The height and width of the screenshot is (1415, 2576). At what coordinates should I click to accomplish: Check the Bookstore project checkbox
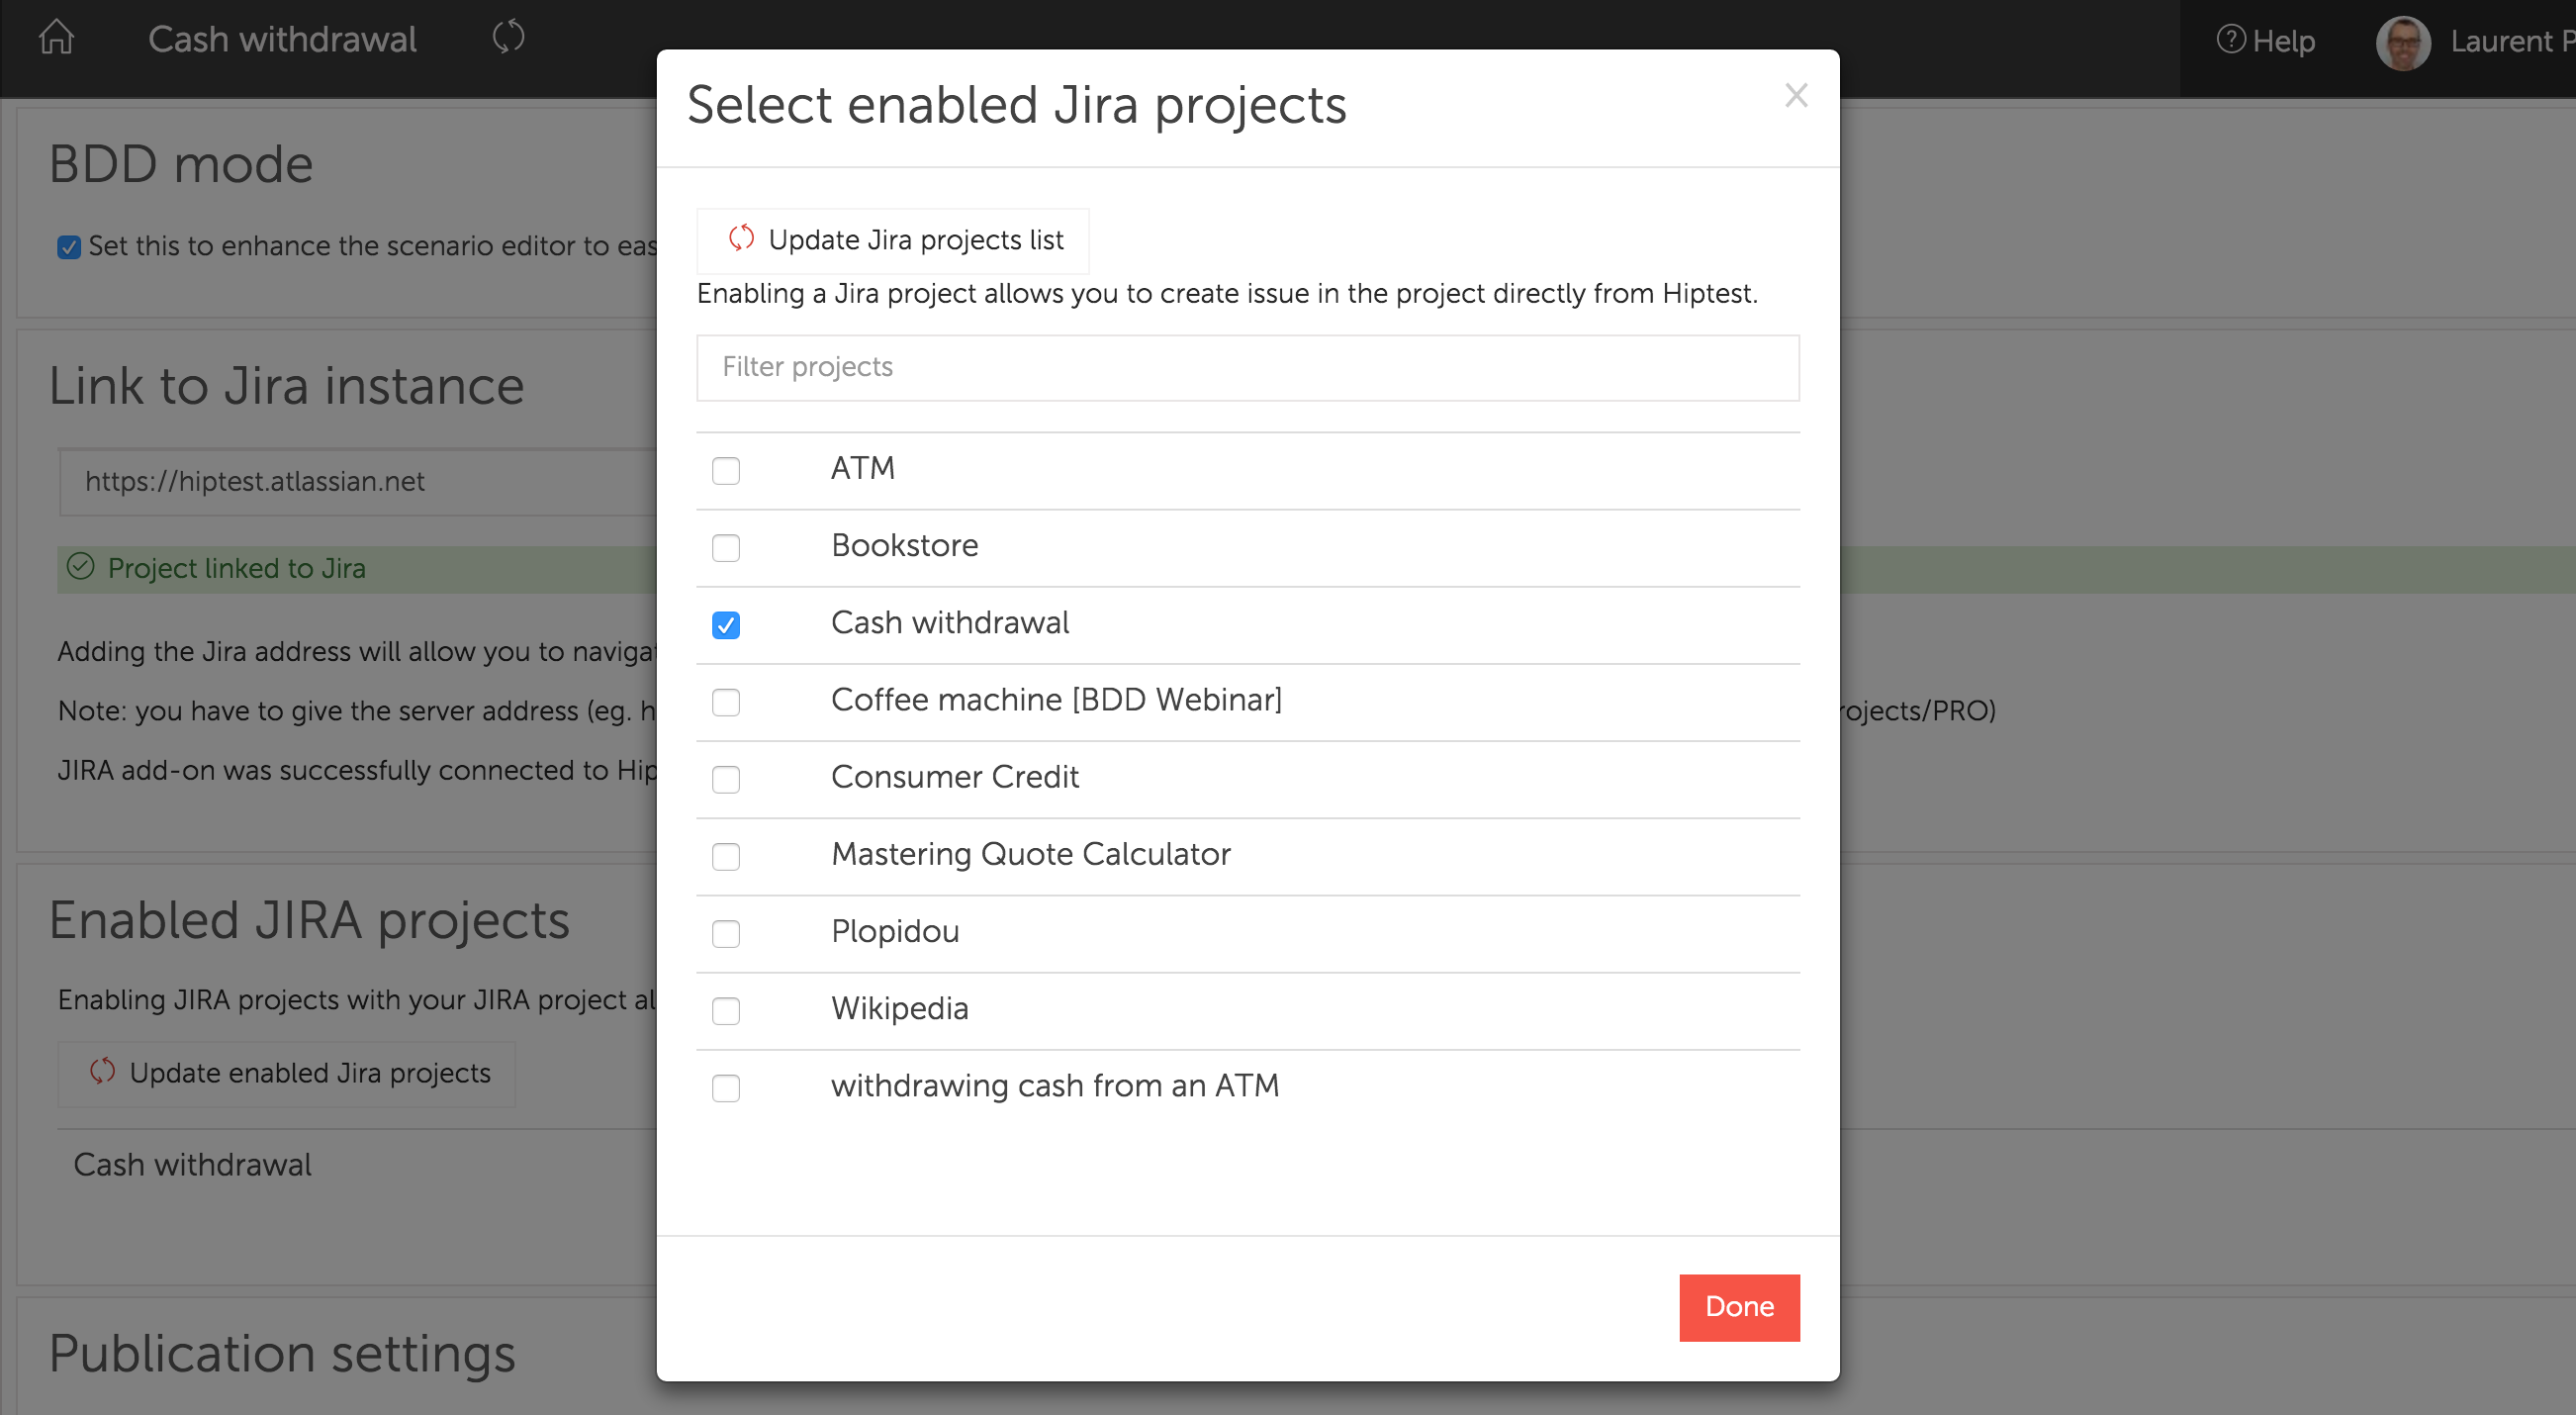tap(726, 547)
